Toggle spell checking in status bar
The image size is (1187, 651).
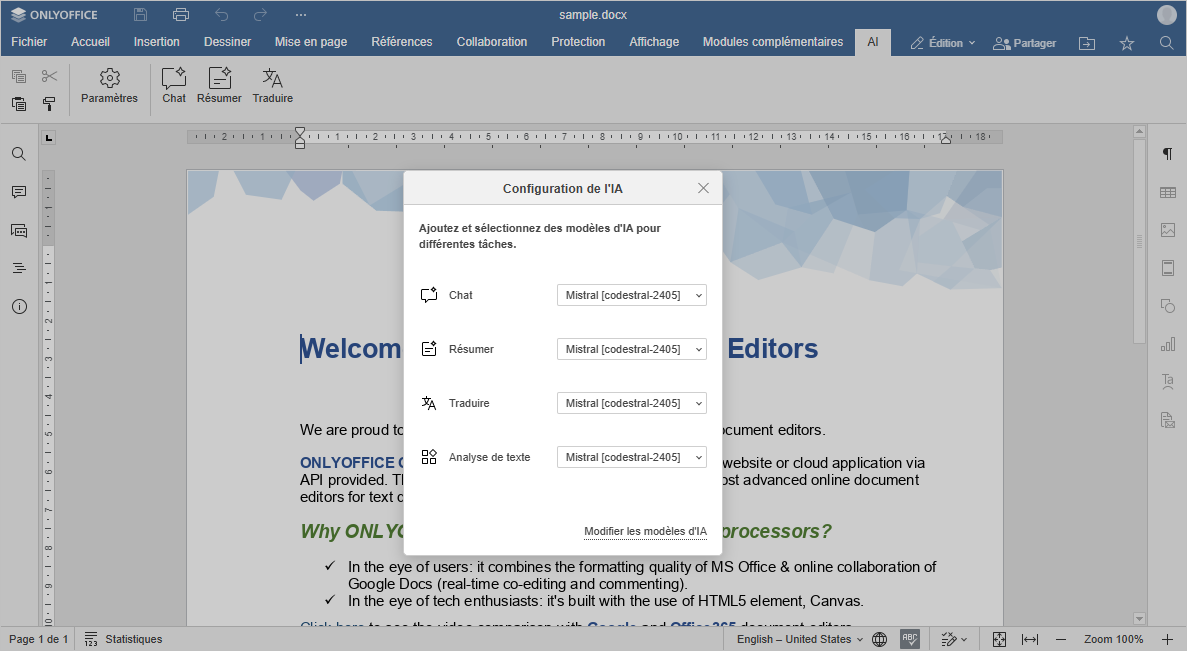[x=909, y=639]
